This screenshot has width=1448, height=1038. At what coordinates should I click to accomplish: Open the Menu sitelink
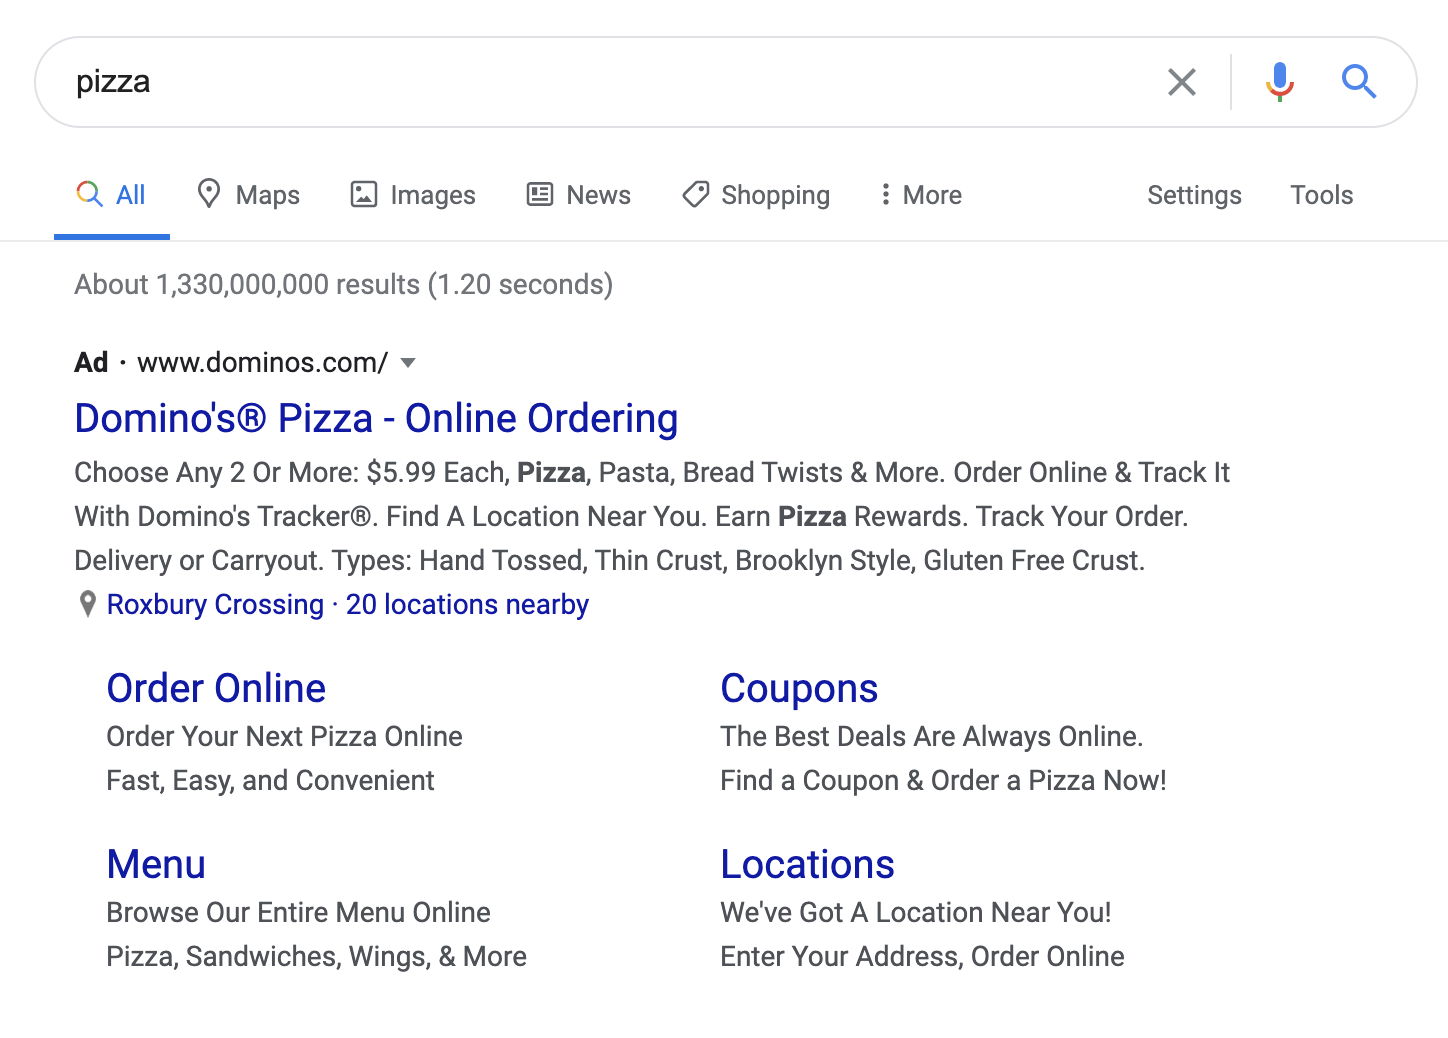(x=156, y=864)
